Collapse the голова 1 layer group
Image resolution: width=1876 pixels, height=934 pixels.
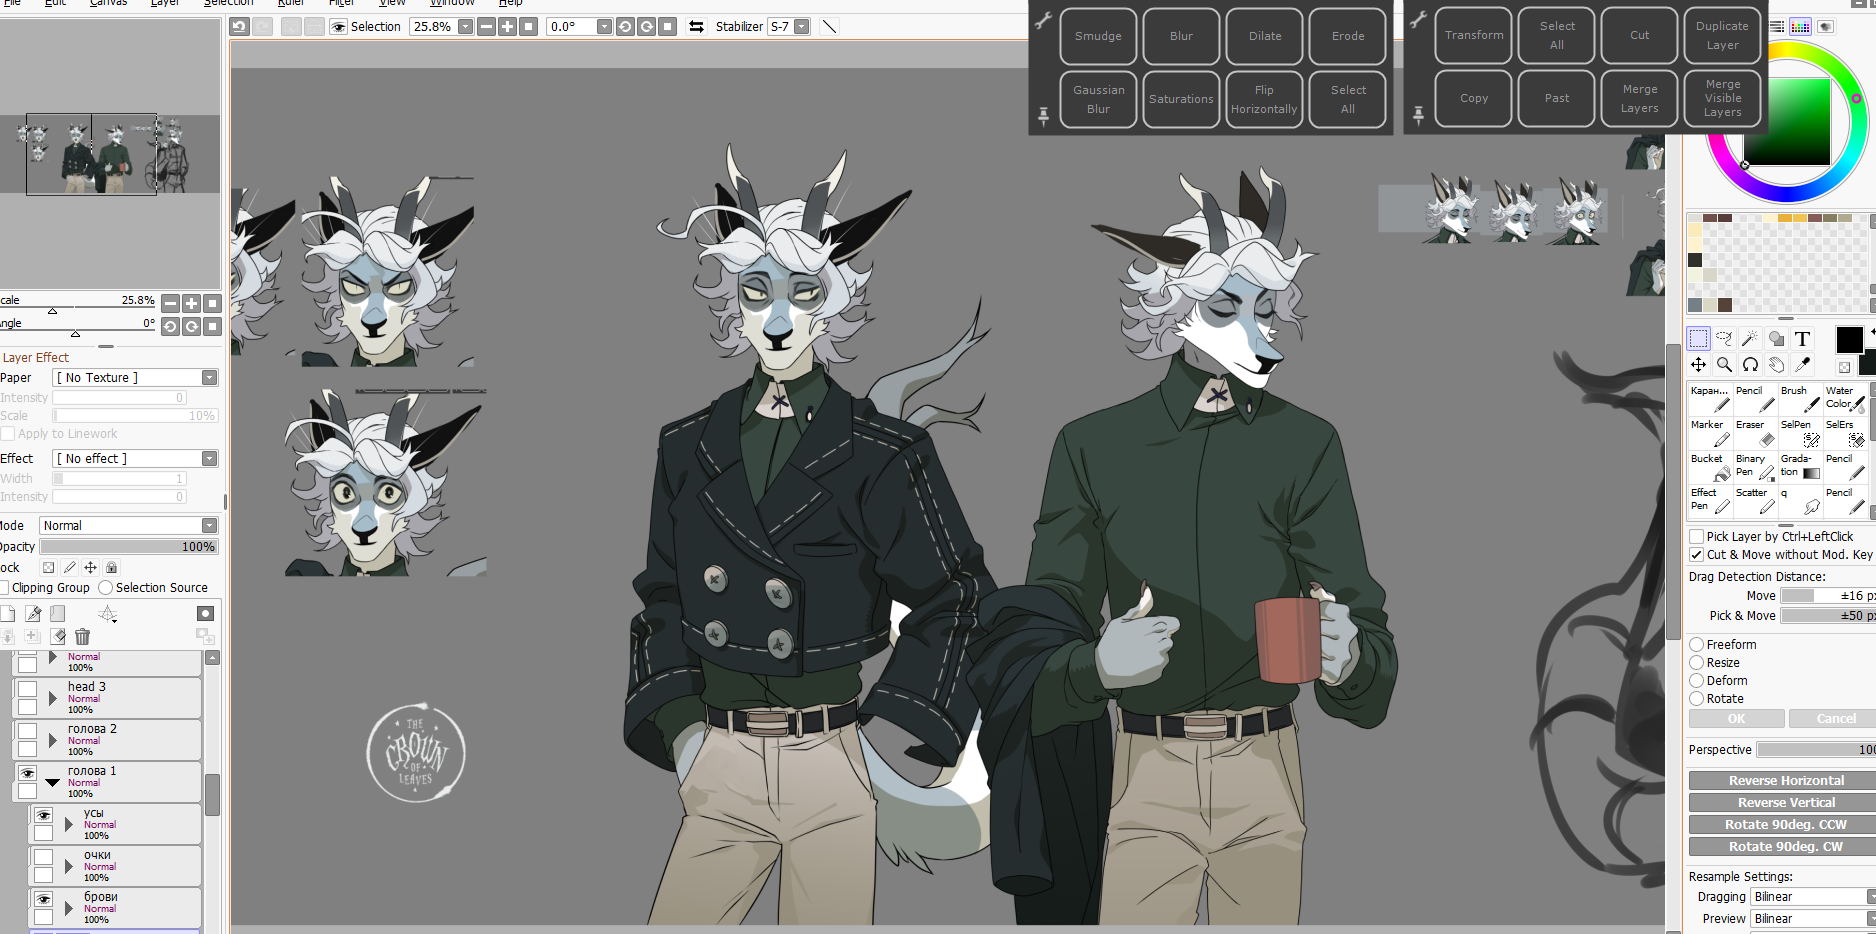[x=53, y=782]
